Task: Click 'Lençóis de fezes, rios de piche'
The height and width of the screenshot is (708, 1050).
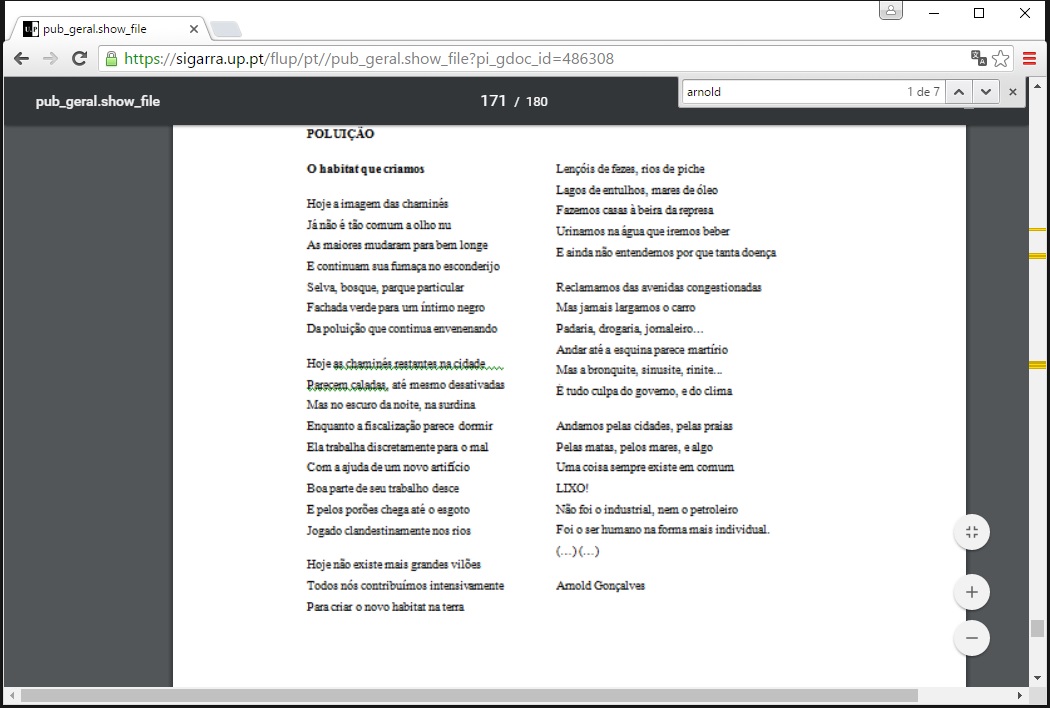Action: (630, 169)
